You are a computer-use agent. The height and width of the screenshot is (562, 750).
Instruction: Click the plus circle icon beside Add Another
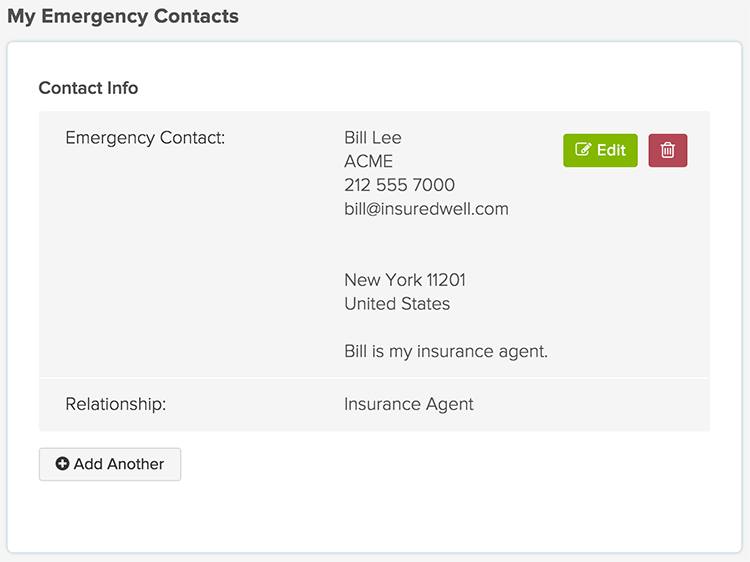[x=62, y=464]
